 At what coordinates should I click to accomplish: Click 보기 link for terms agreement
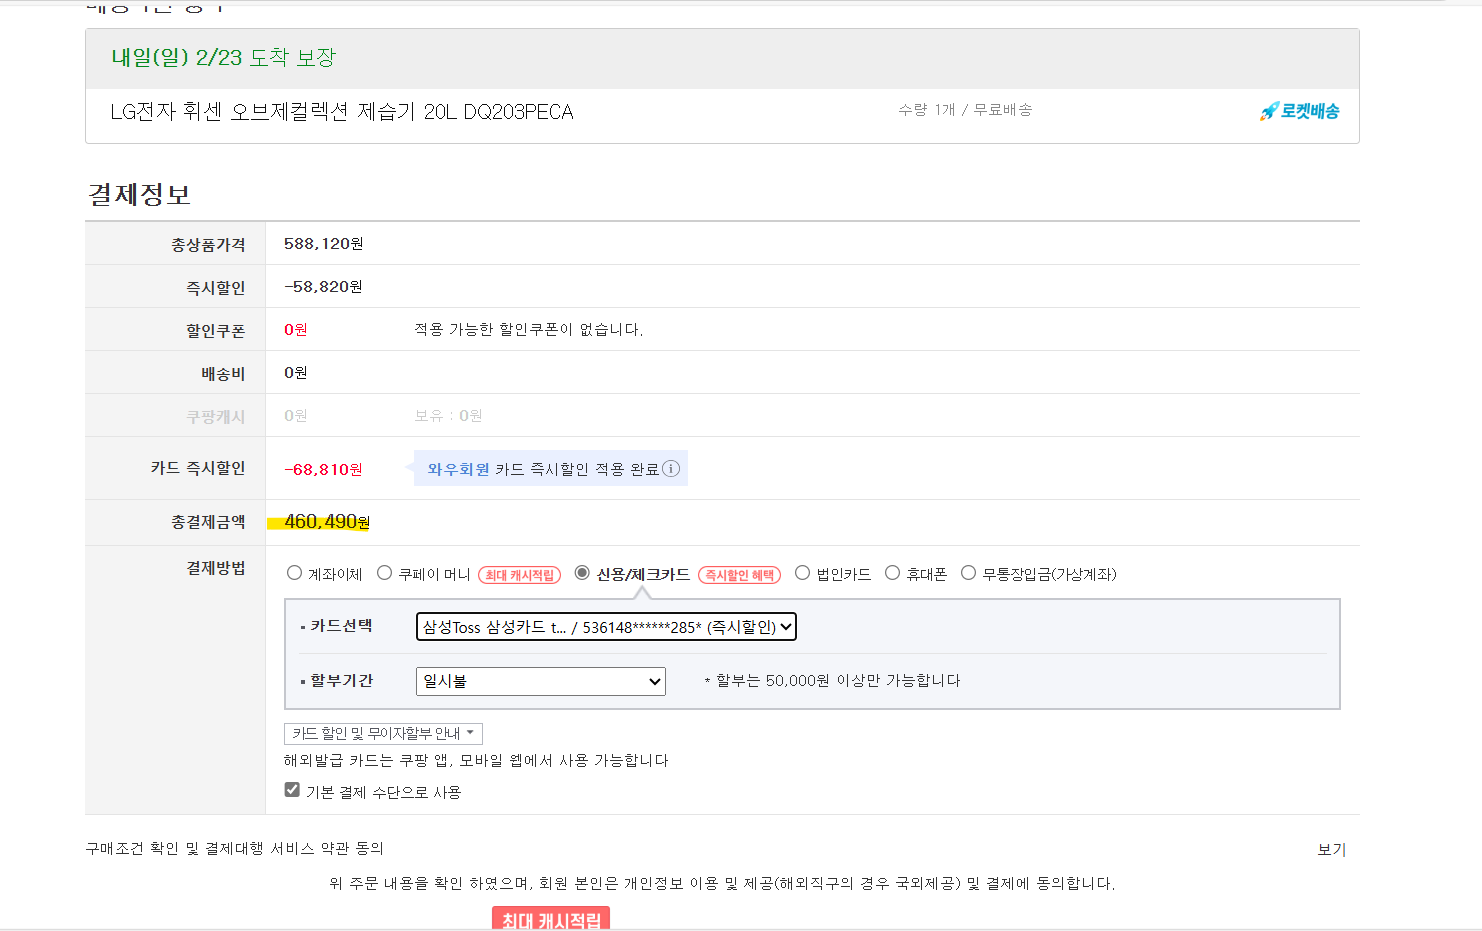(1331, 849)
